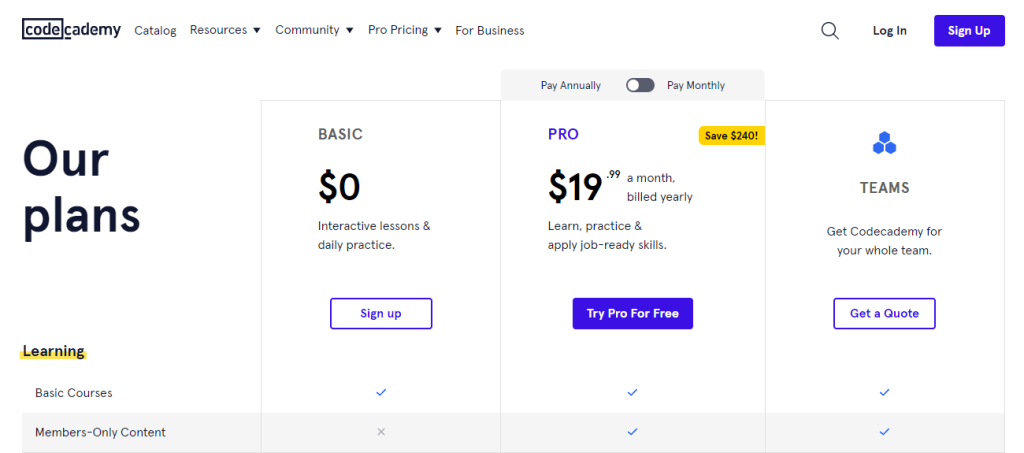Expand the Resources dropdown

coord(225,30)
